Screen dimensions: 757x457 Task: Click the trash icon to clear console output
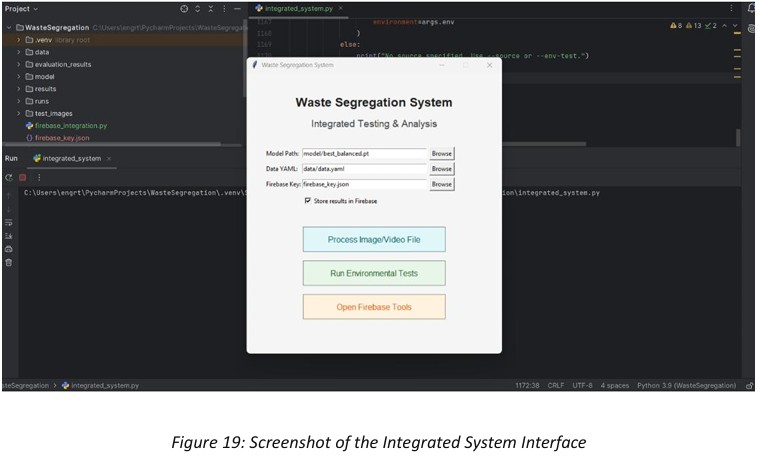pyautogui.click(x=9, y=262)
